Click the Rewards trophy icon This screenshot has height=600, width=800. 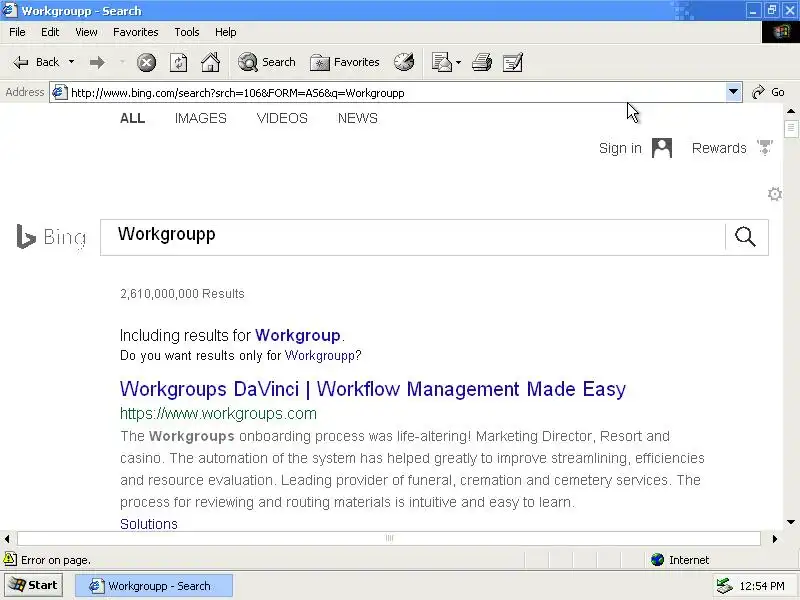click(765, 148)
